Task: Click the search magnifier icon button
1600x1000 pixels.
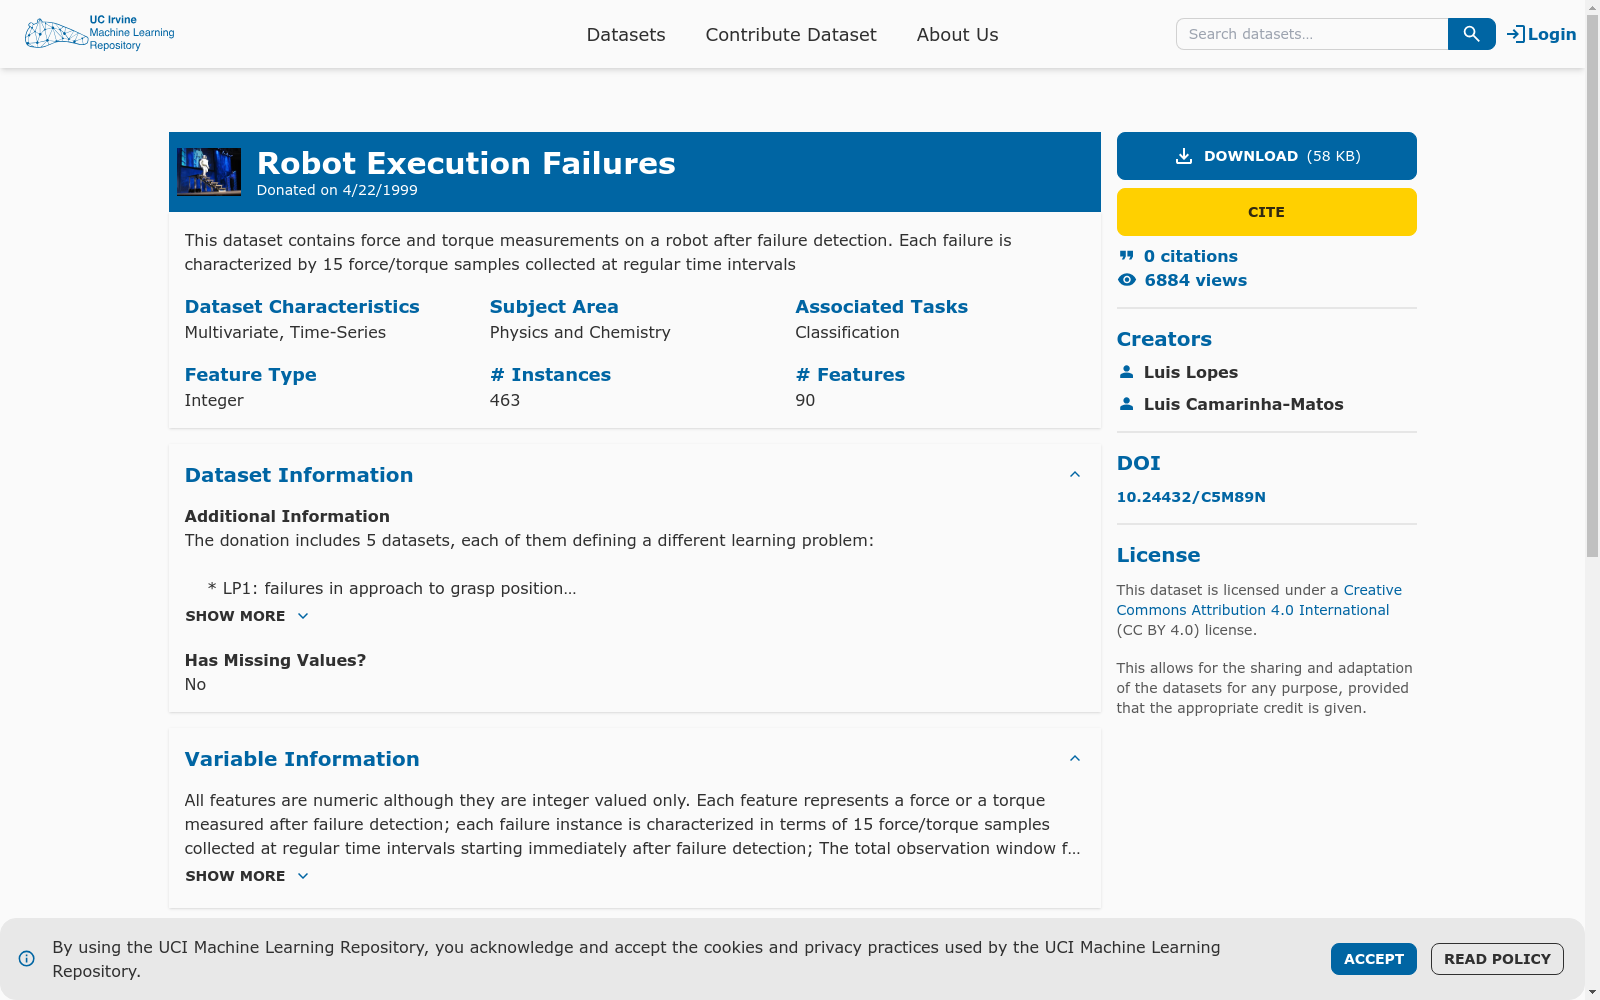Action: tap(1471, 34)
